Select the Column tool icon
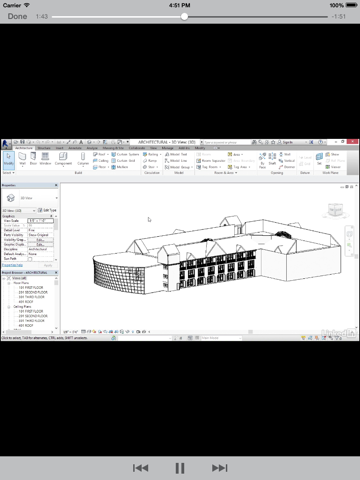This screenshot has width=360, height=480. point(83,159)
